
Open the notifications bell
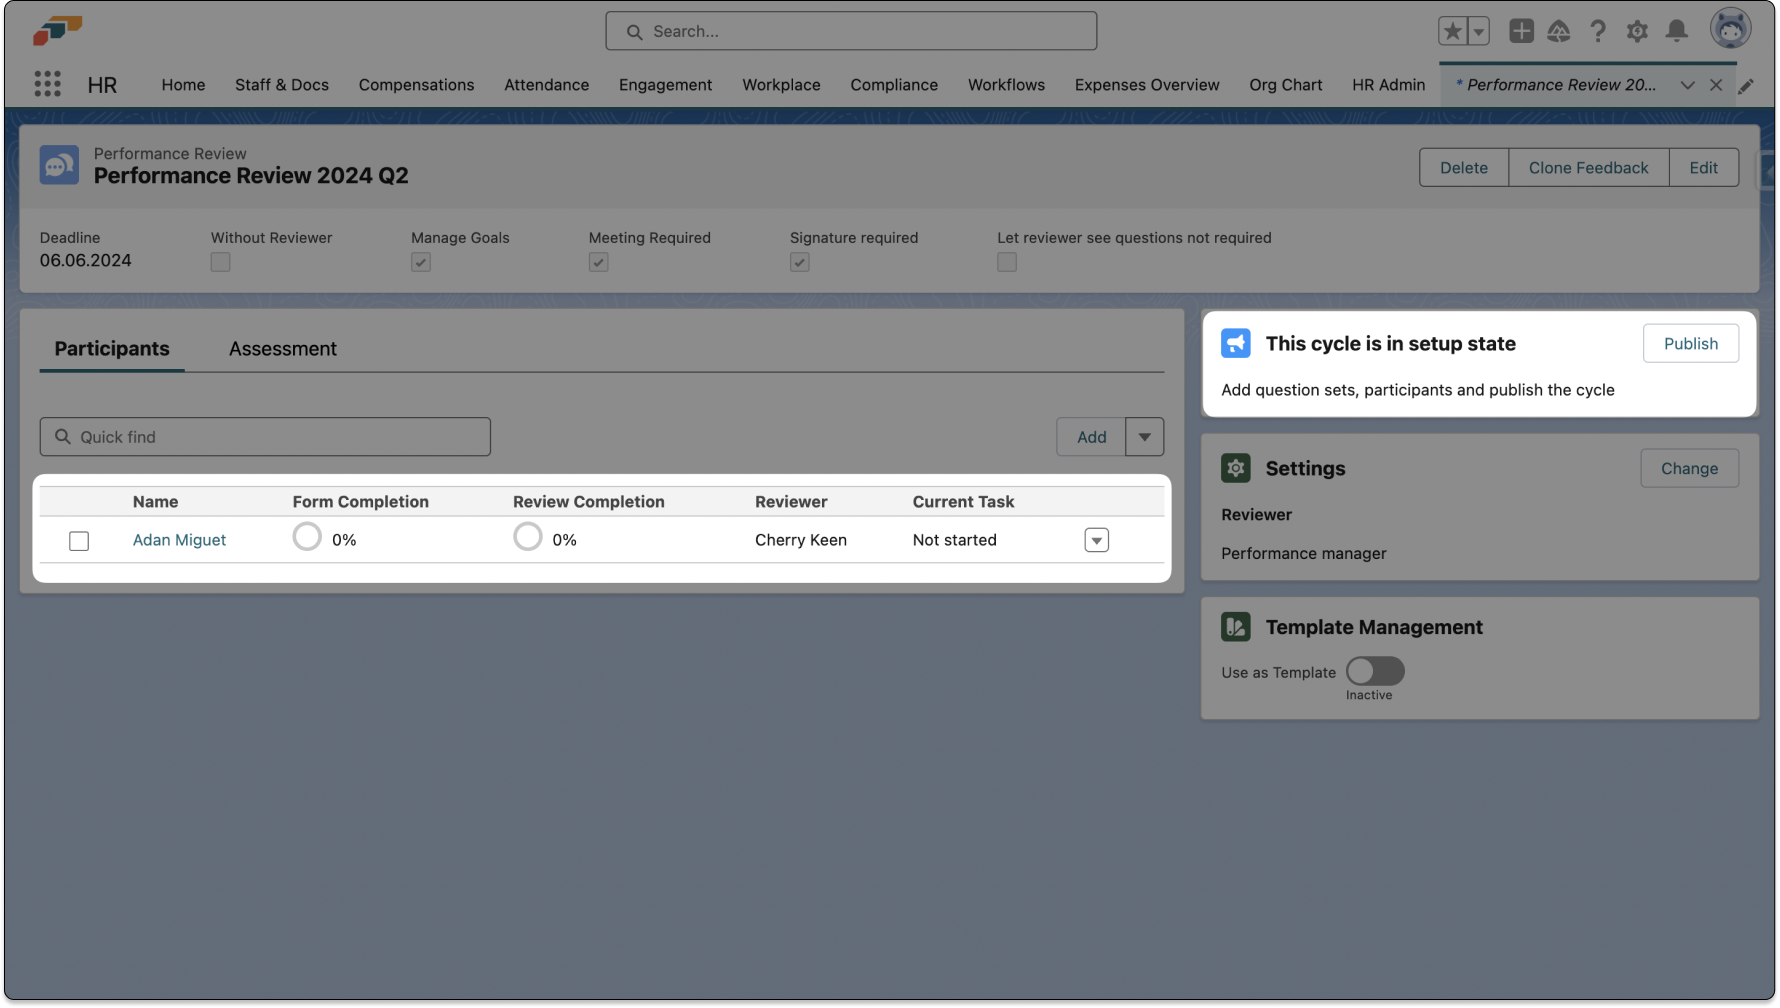tap(1676, 31)
